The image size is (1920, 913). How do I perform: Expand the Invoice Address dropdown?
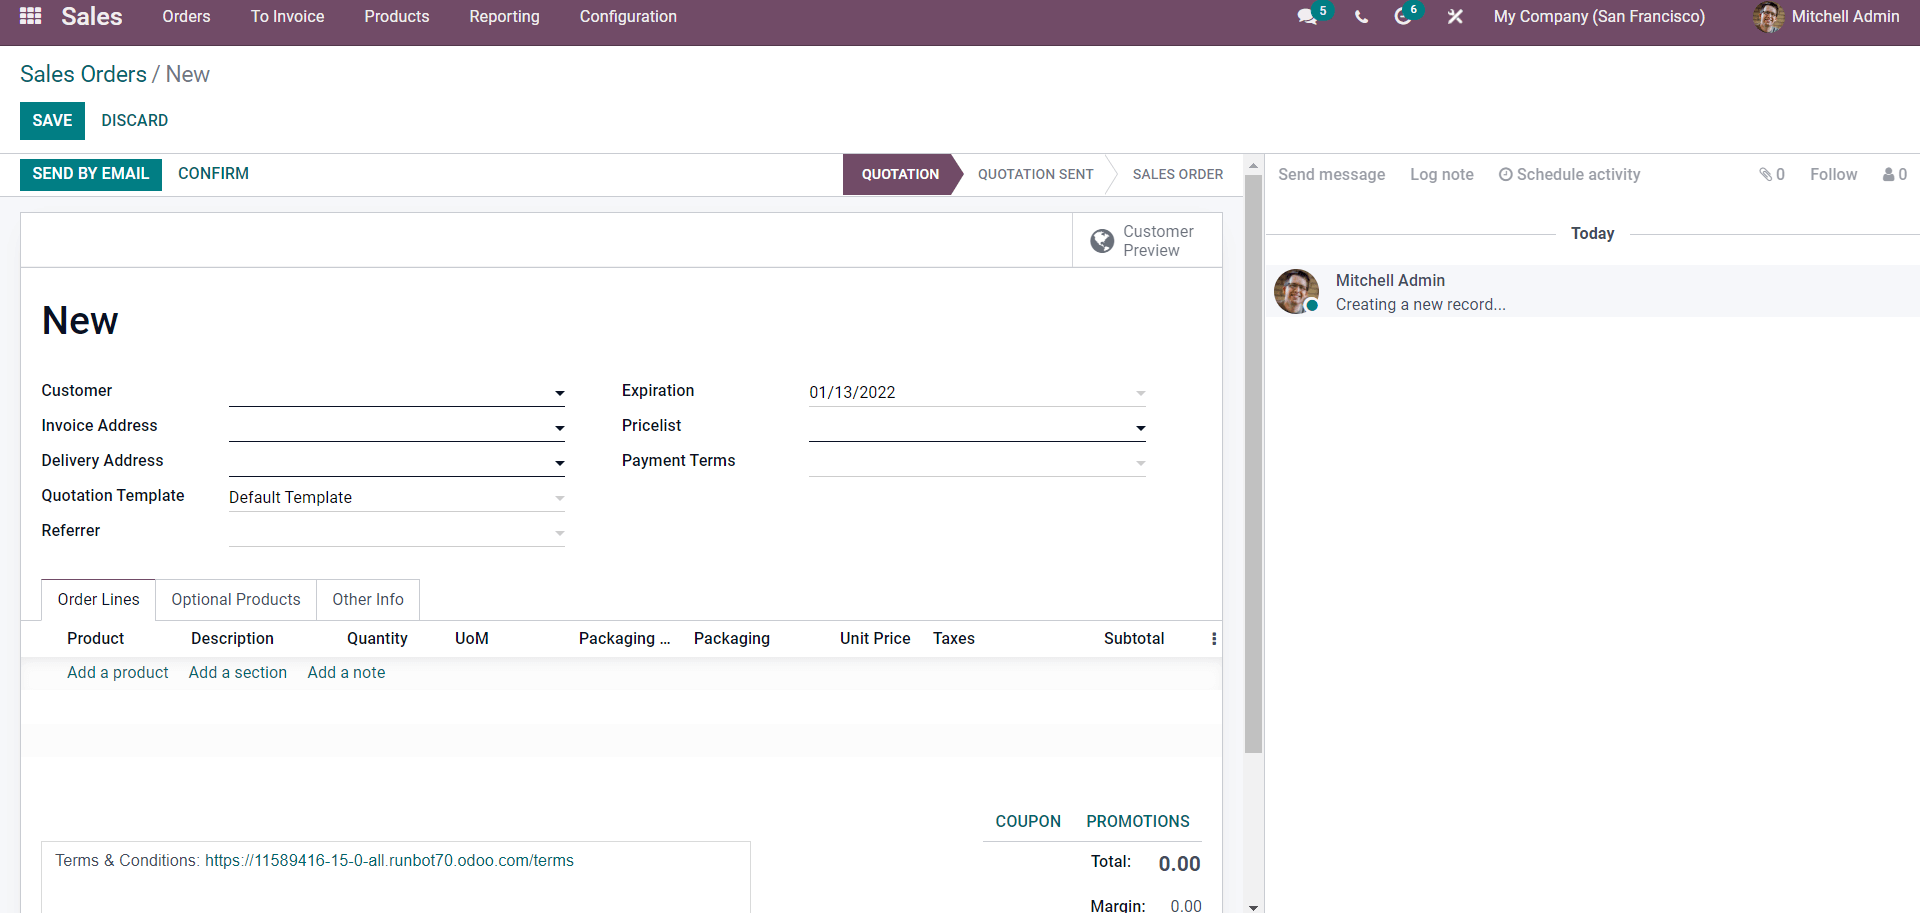[x=560, y=428]
